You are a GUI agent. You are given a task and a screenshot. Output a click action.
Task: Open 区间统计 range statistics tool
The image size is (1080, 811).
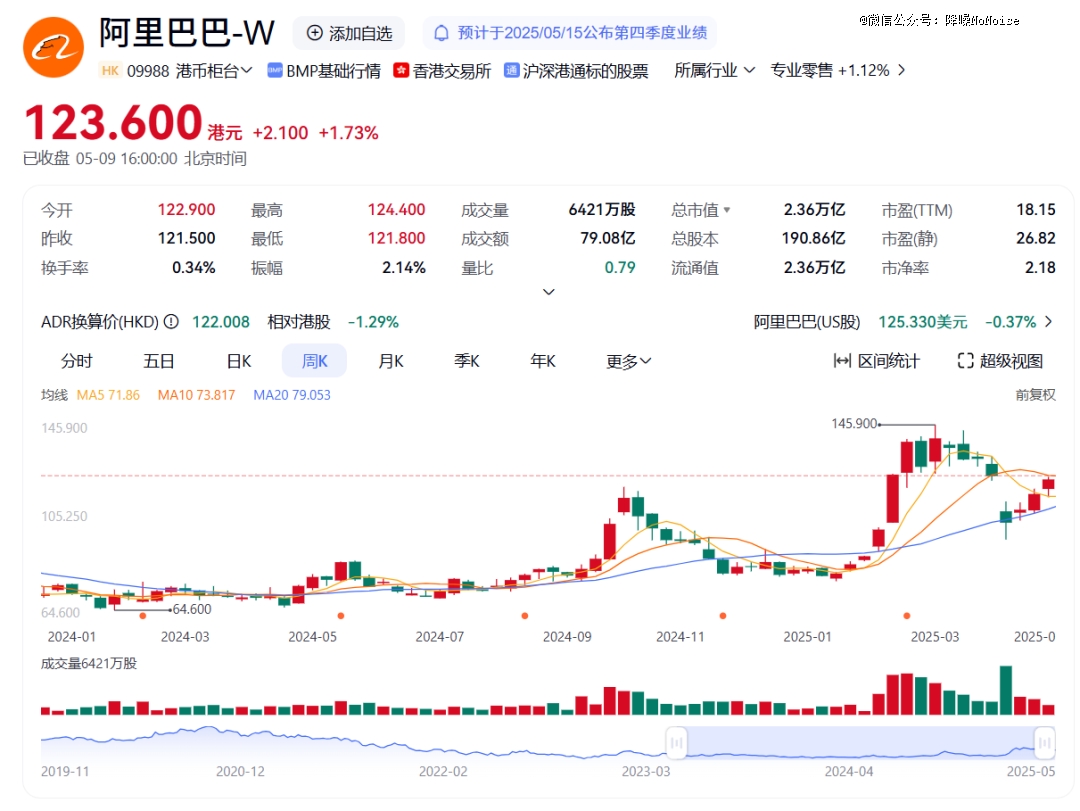[876, 361]
